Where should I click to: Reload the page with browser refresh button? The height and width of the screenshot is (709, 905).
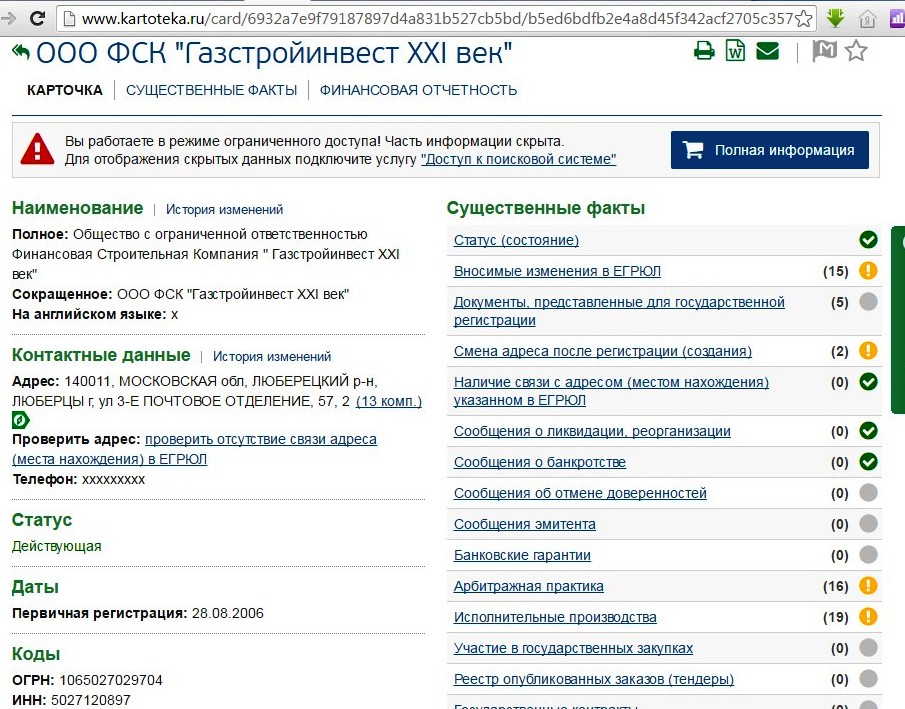(x=38, y=18)
